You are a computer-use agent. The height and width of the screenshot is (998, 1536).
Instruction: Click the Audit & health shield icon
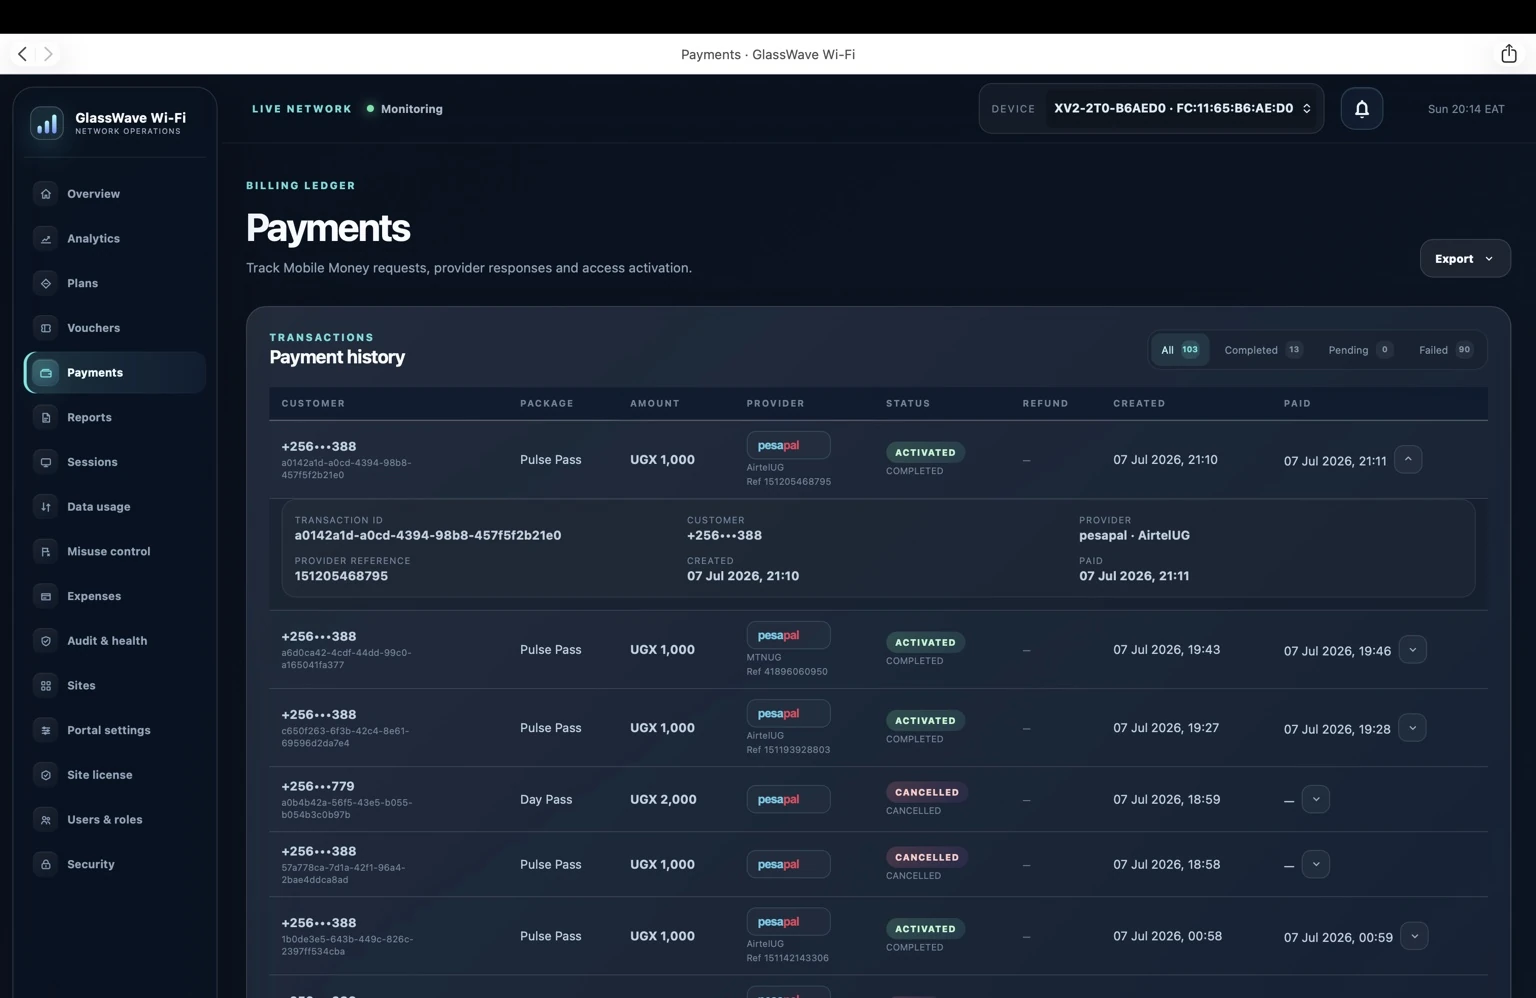45,641
